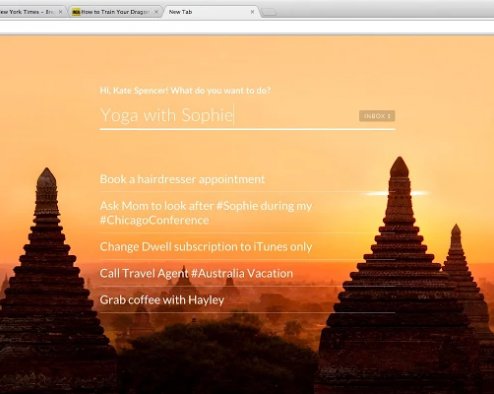Open task Book a hairdresser appointment
Screen dimensions: 494x394
click(x=247, y=179)
